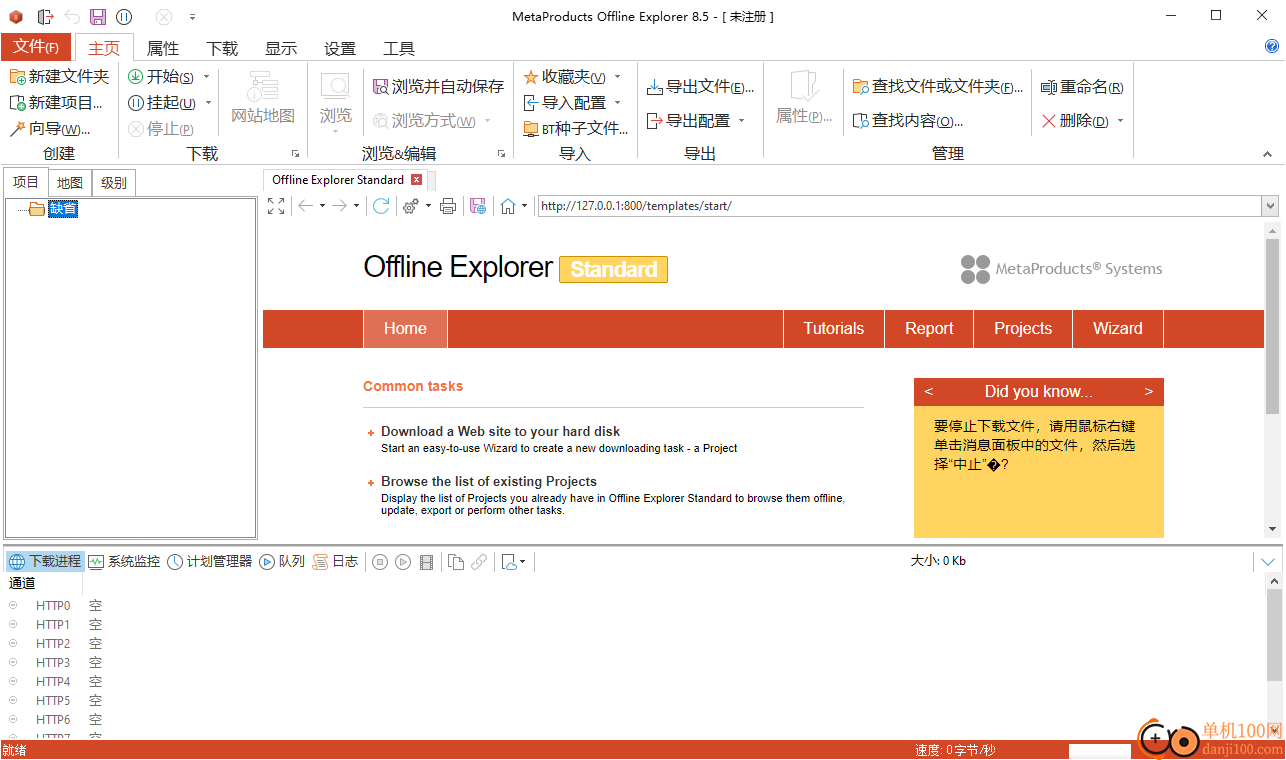Screen dimensions: 1286x760
Task: Switch to 显示 ribbon tab
Action: (281, 48)
